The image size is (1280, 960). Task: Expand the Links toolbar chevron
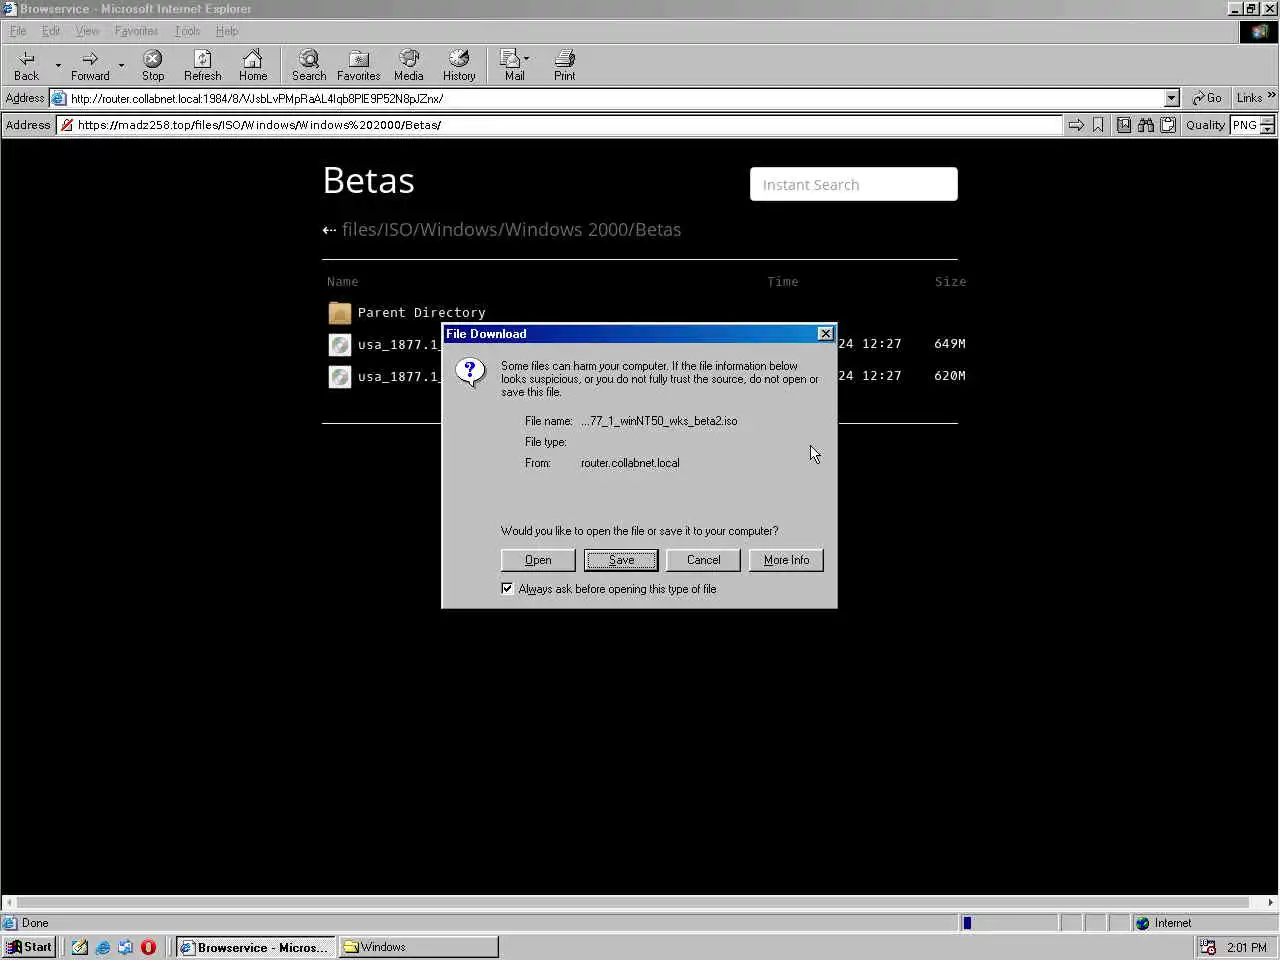point(1271,96)
